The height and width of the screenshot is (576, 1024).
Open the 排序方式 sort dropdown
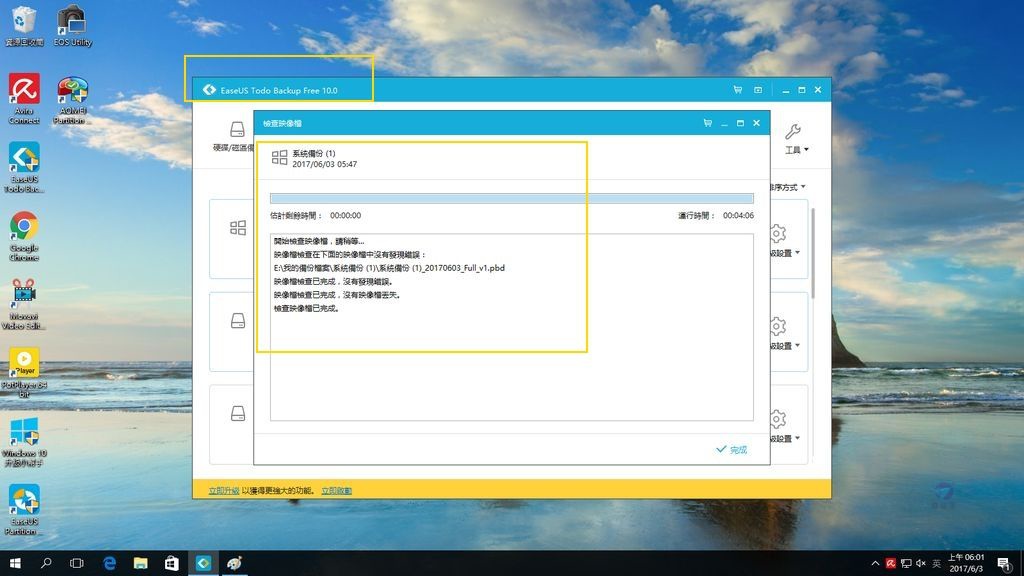coord(788,187)
